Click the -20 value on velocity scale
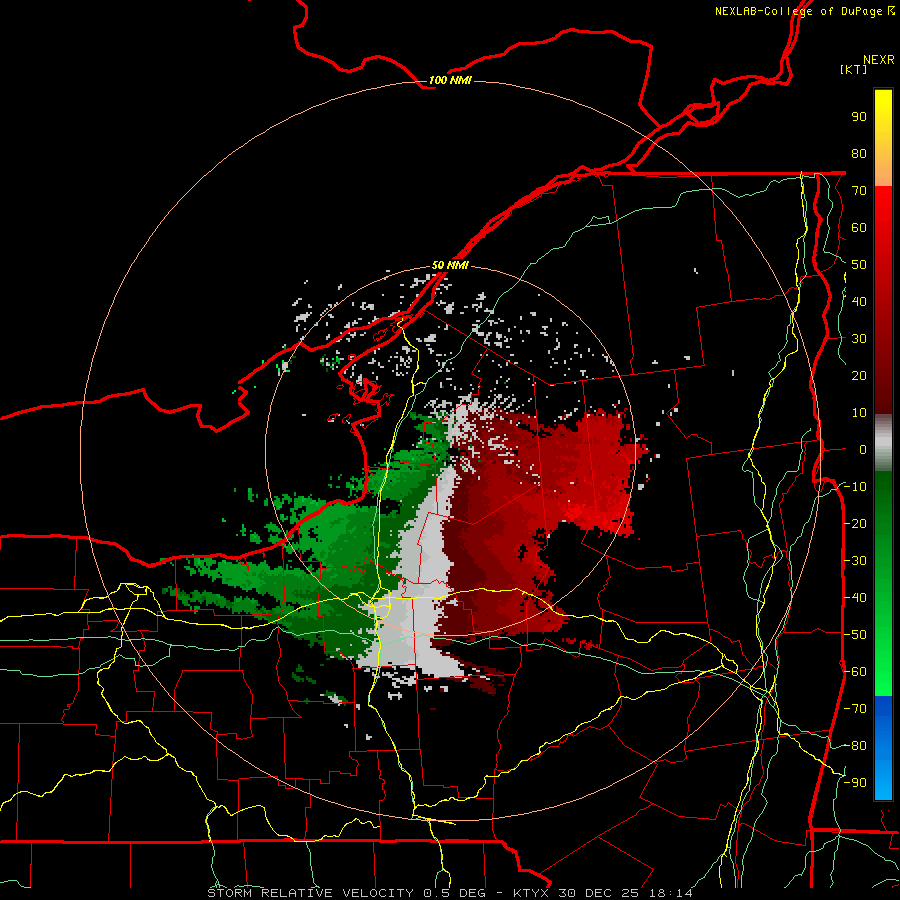The width and height of the screenshot is (900, 900). (x=855, y=523)
